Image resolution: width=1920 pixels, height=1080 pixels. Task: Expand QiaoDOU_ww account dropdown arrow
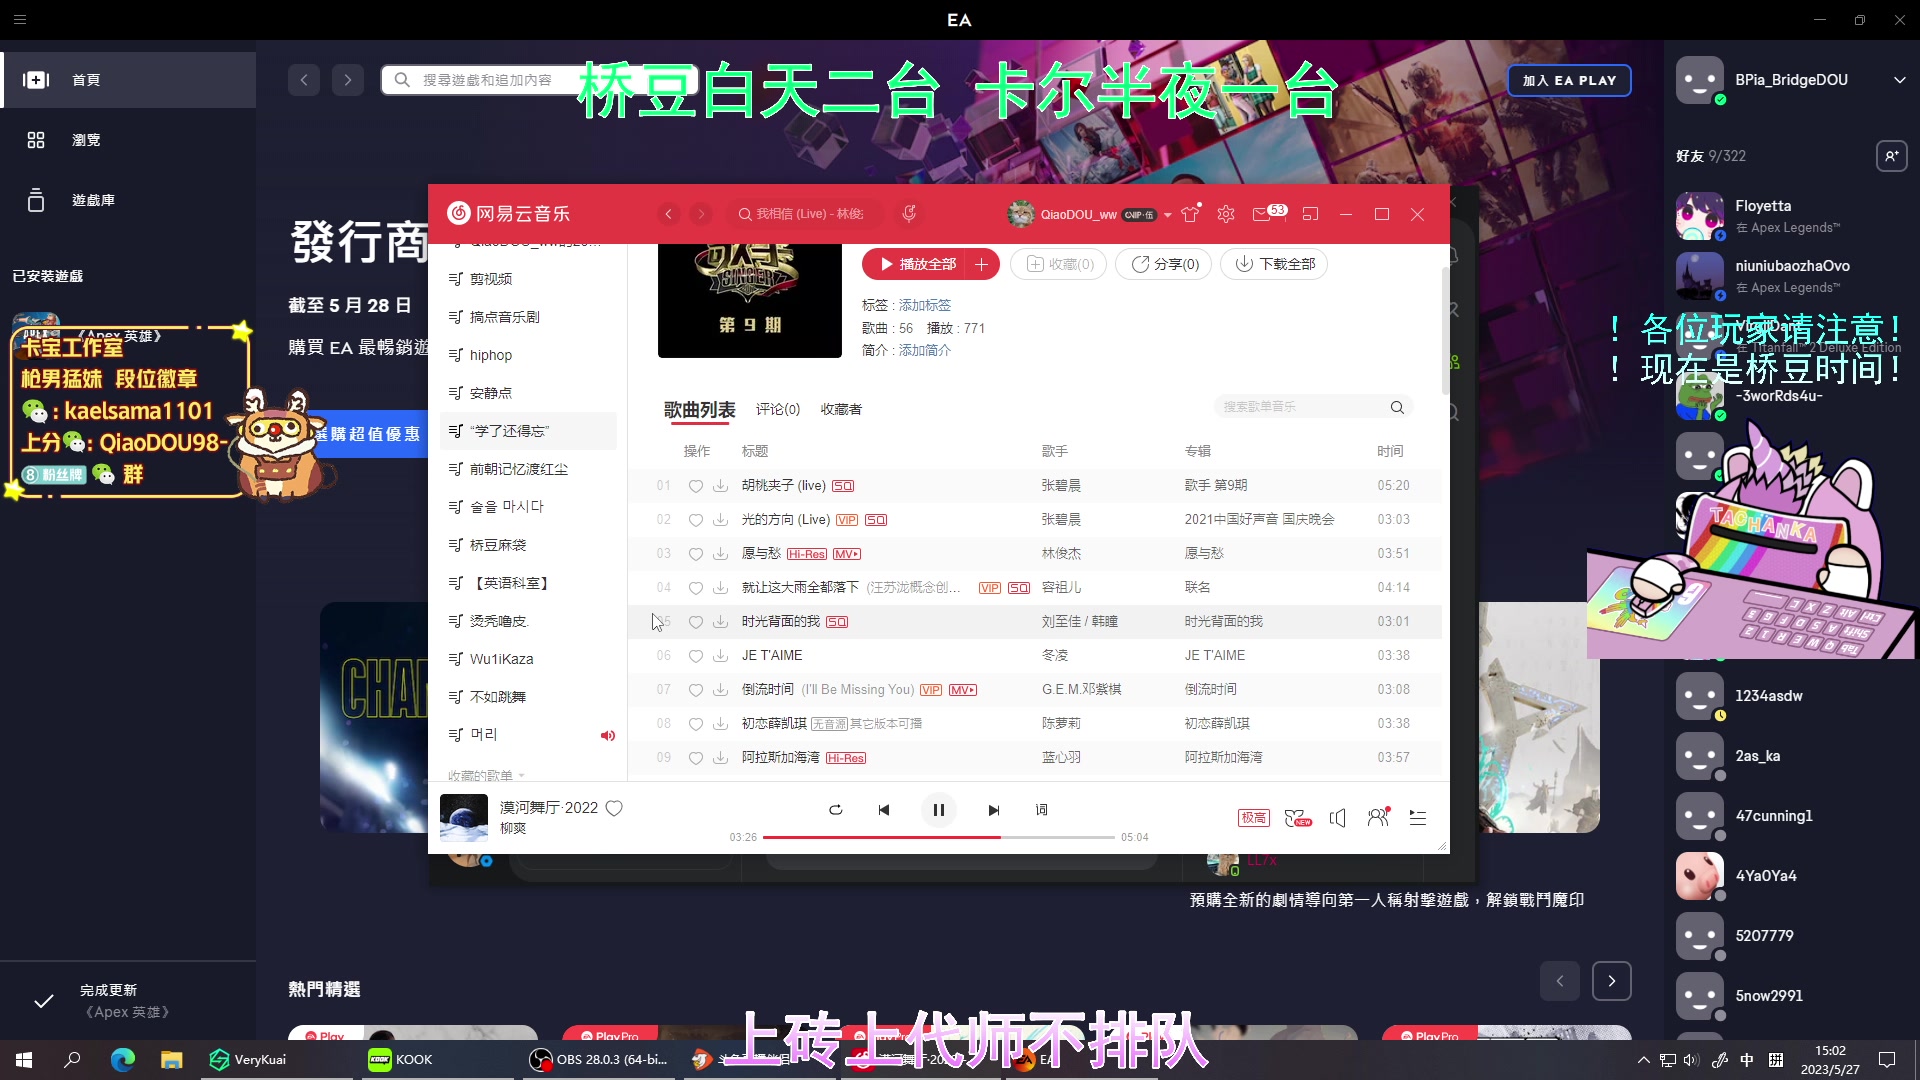click(1167, 215)
